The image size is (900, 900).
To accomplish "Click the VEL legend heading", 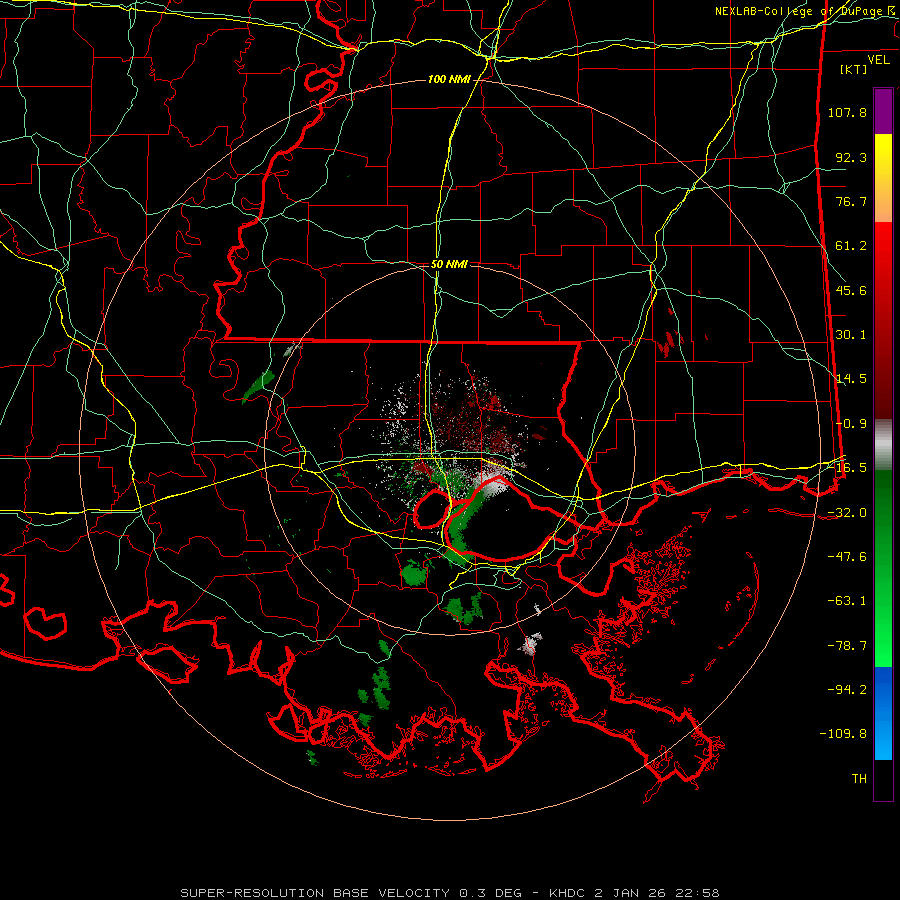I will 878,60.
